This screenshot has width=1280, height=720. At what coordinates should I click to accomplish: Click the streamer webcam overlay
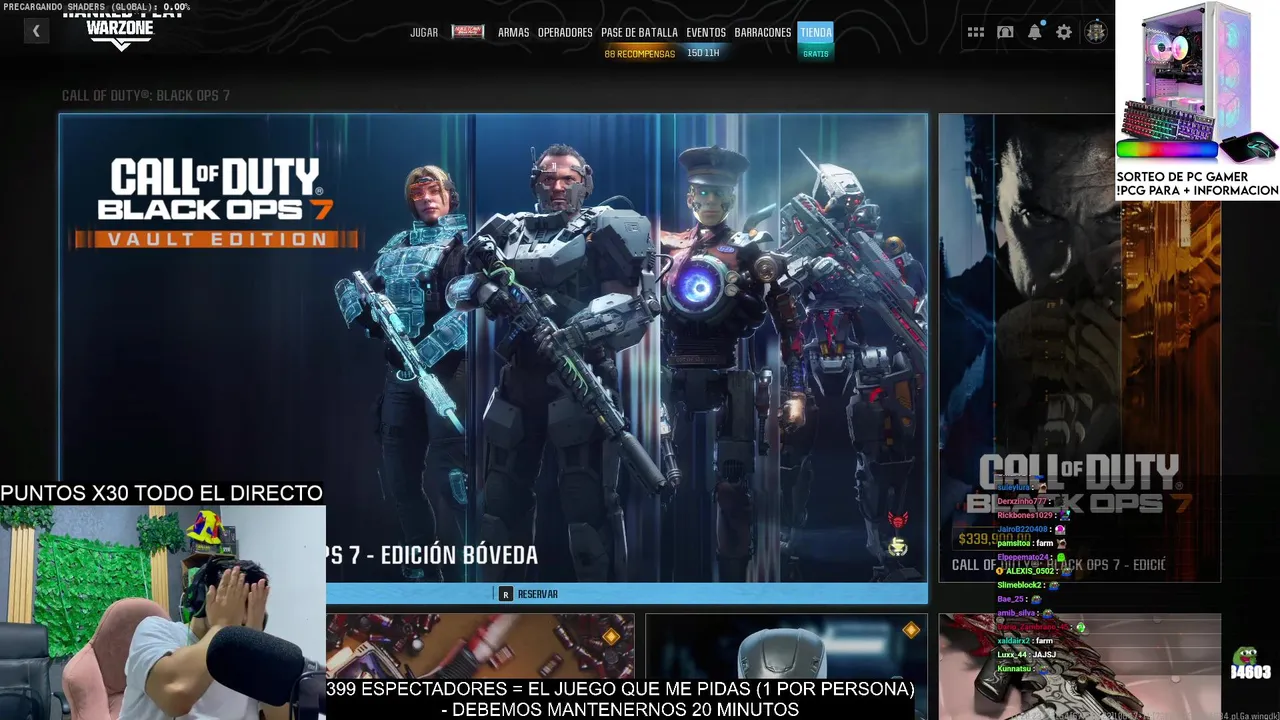coord(163,612)
